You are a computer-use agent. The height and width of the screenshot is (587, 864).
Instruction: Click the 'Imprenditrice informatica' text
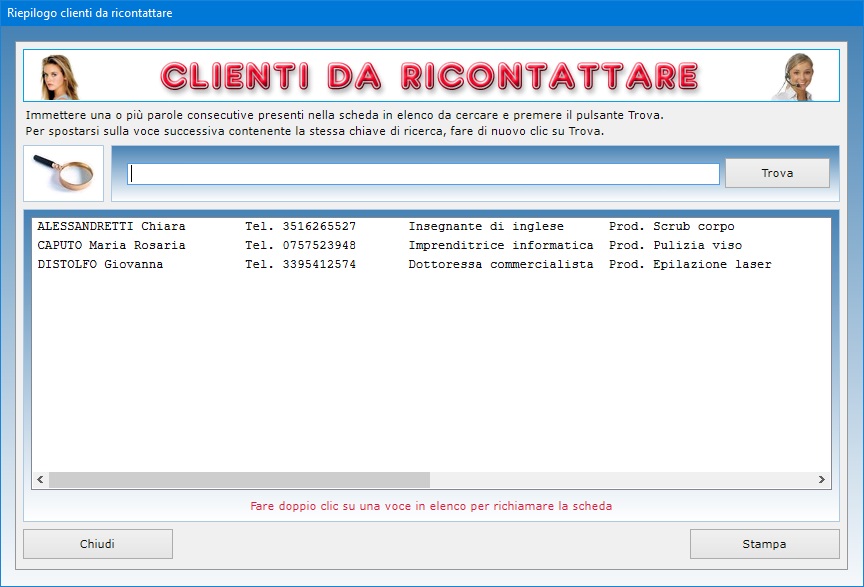click(501, 245)
